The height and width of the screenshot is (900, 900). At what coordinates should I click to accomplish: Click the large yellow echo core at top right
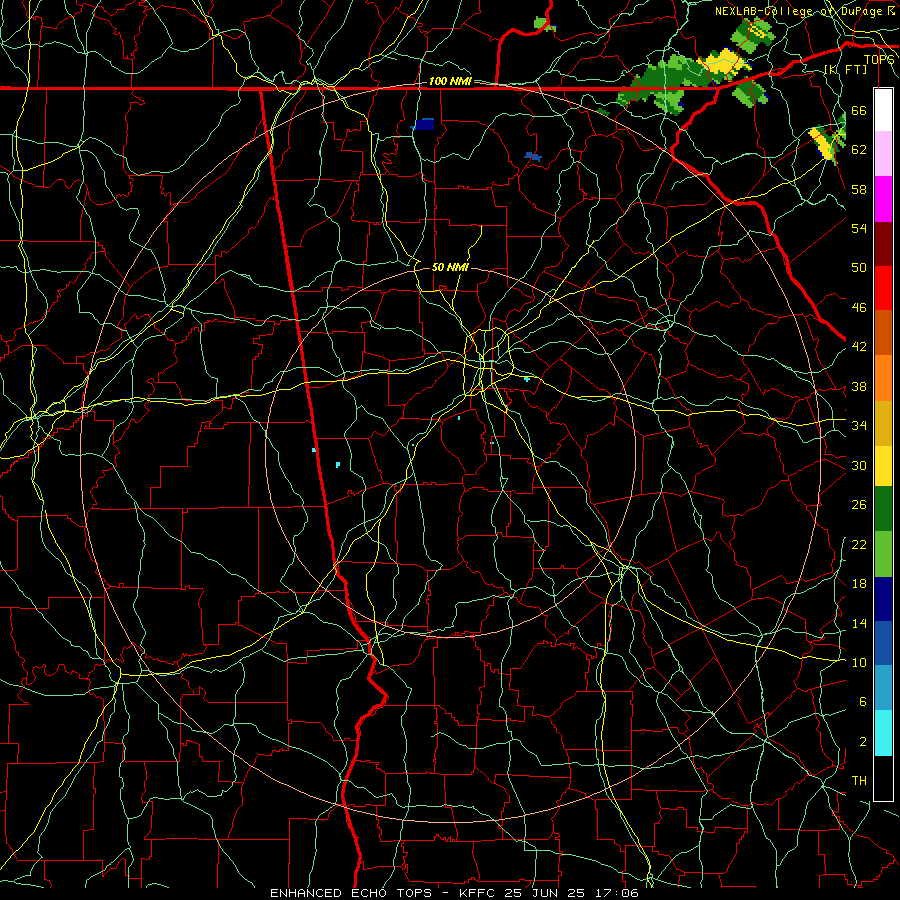pos(722,62)
